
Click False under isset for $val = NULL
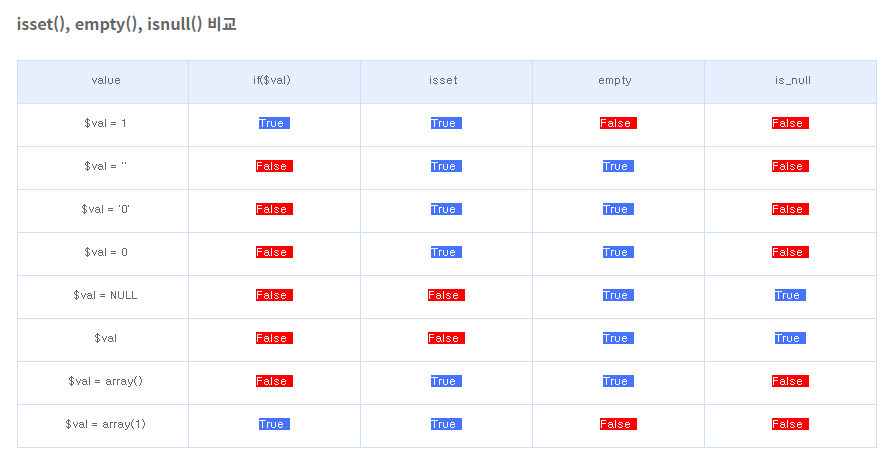click(446, 295)
